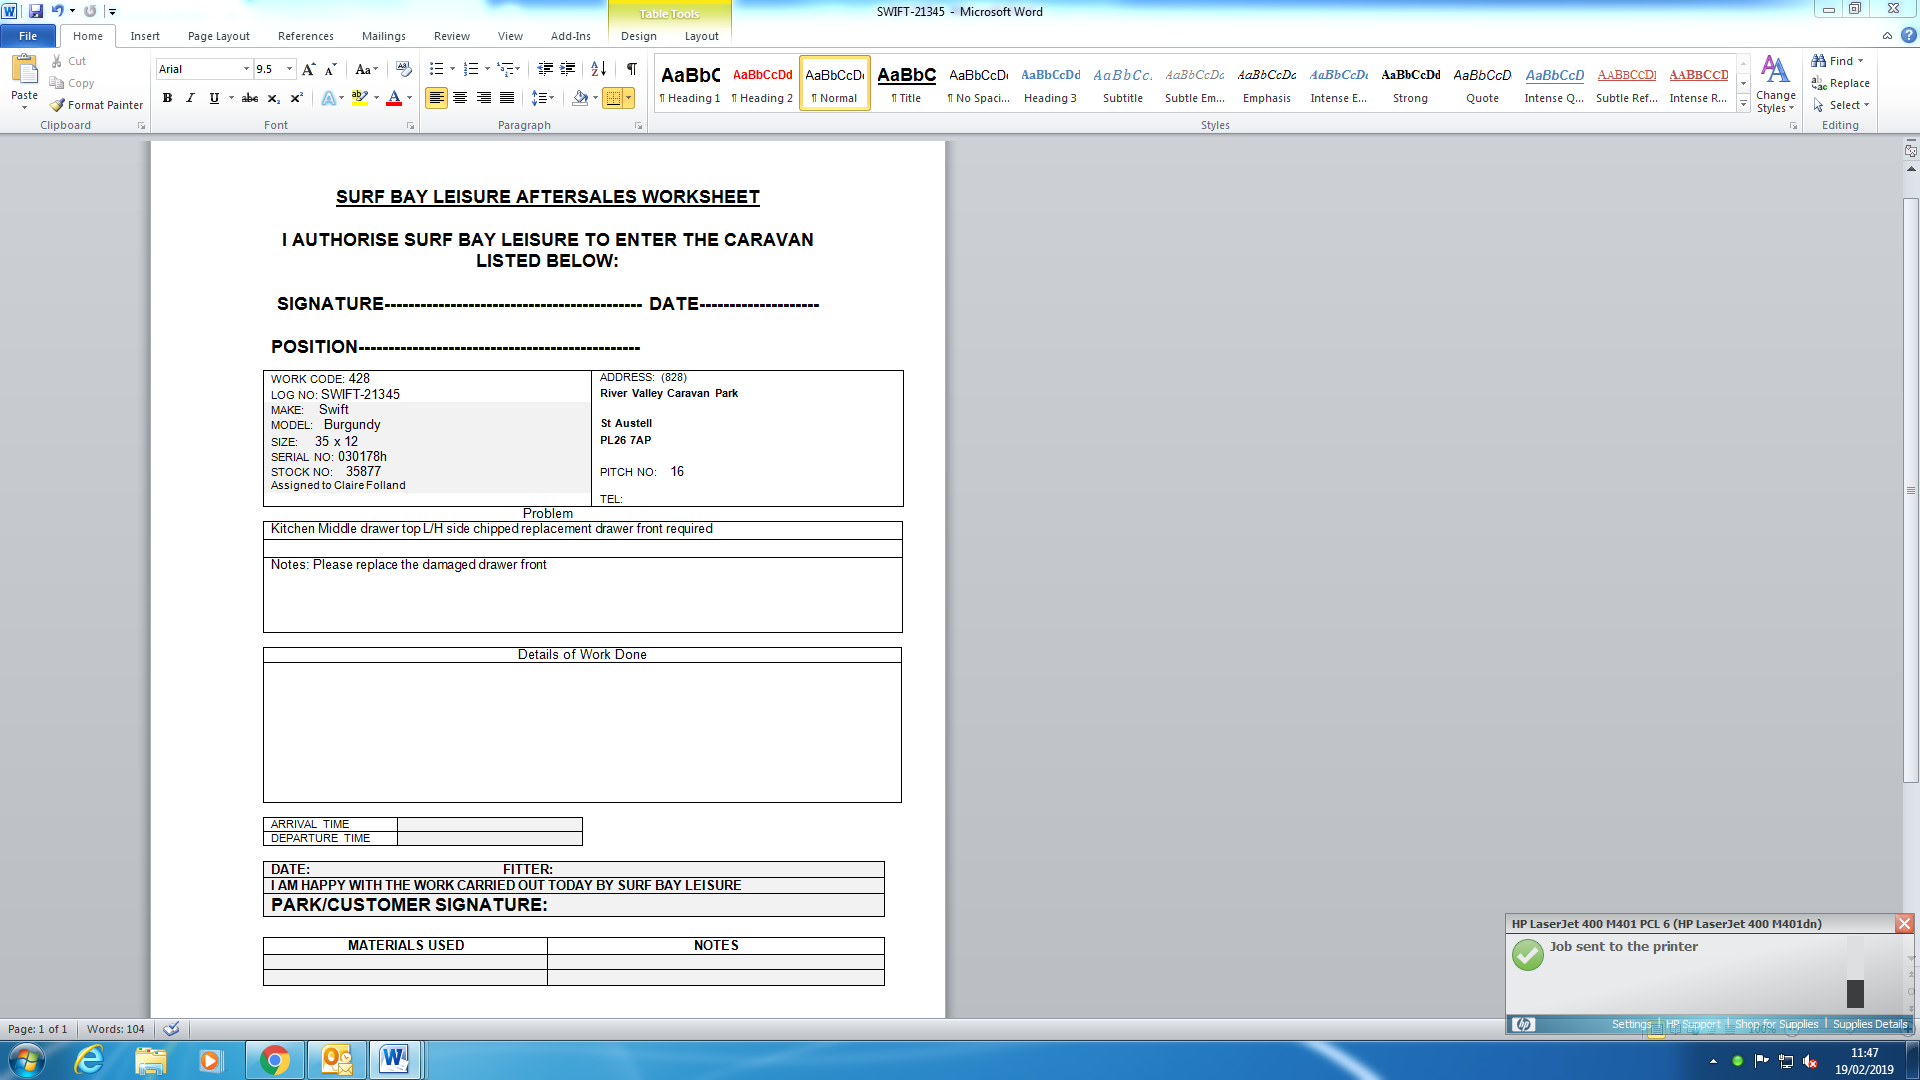The image size is (1920, 1080).
Task: Toggle Italic formatting
Action: coord(190,98)
